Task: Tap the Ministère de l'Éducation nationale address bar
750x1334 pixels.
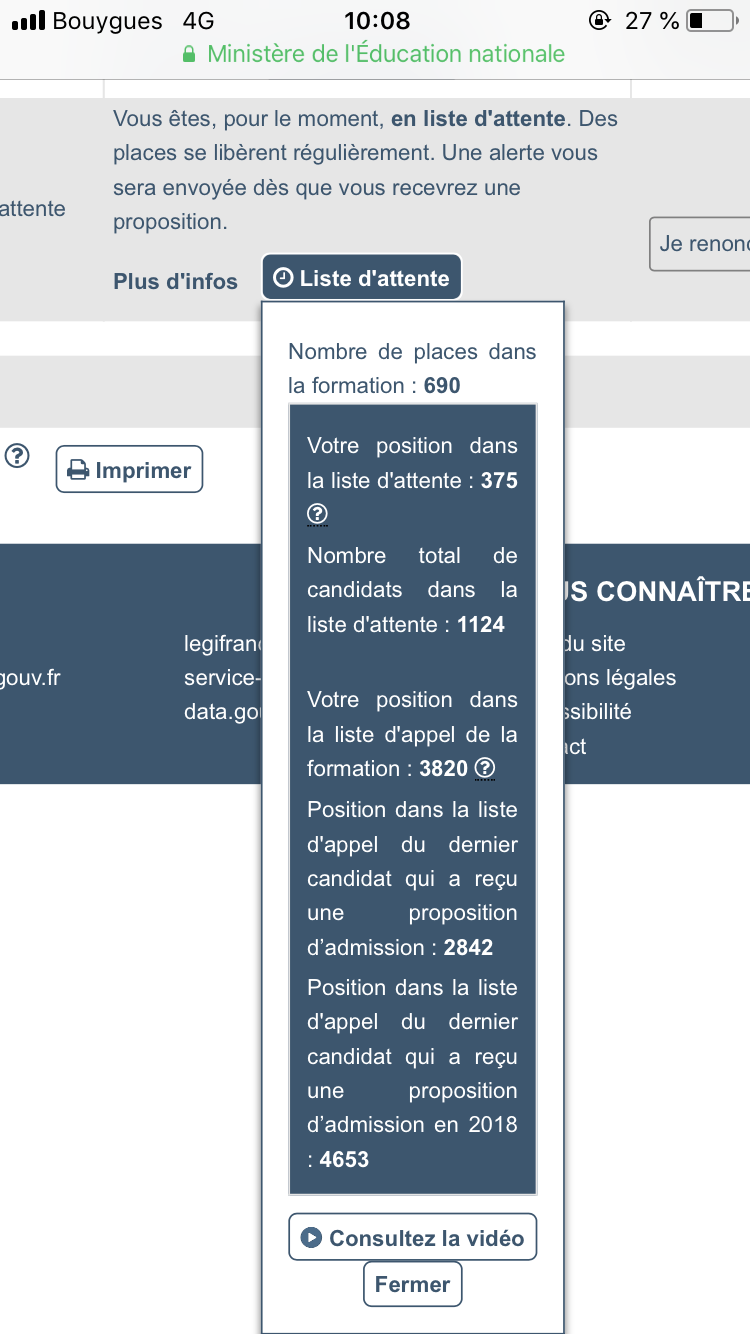Action: (385, 54)
